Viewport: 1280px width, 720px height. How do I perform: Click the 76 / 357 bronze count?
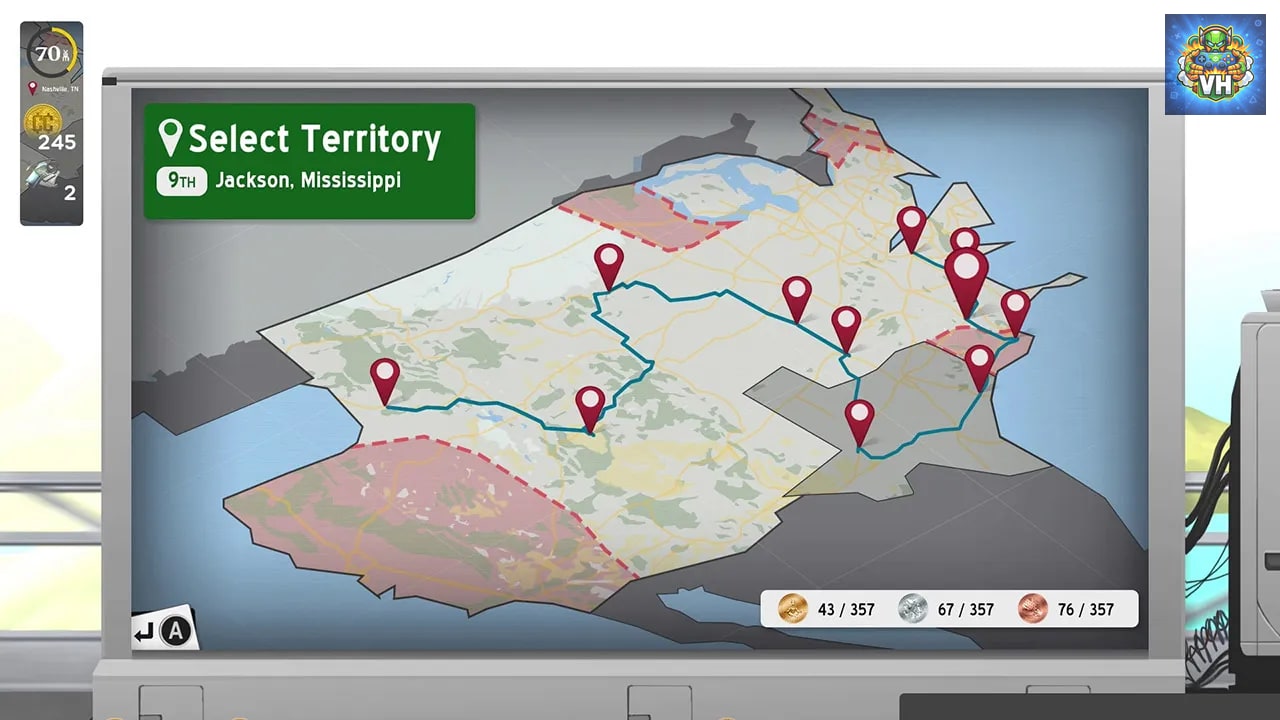coord(1086,609)
